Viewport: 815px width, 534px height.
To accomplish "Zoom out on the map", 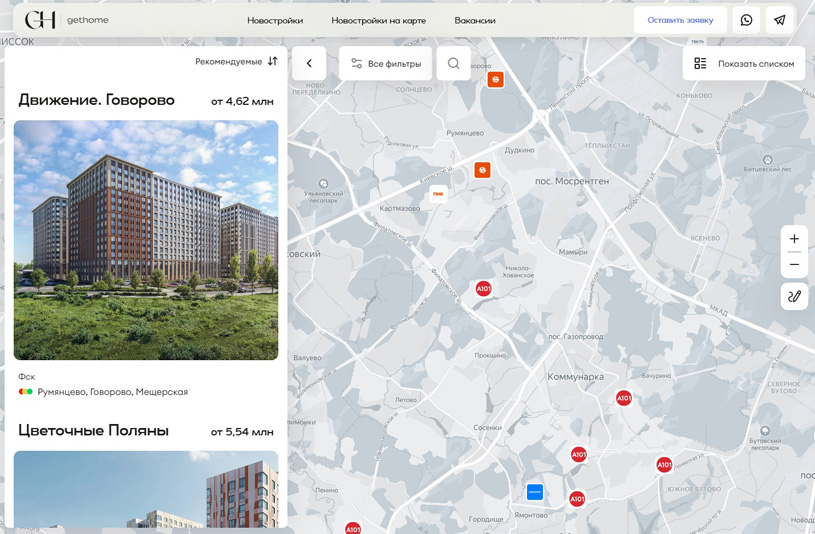I will pyautogui.click(x=794, y=265).
